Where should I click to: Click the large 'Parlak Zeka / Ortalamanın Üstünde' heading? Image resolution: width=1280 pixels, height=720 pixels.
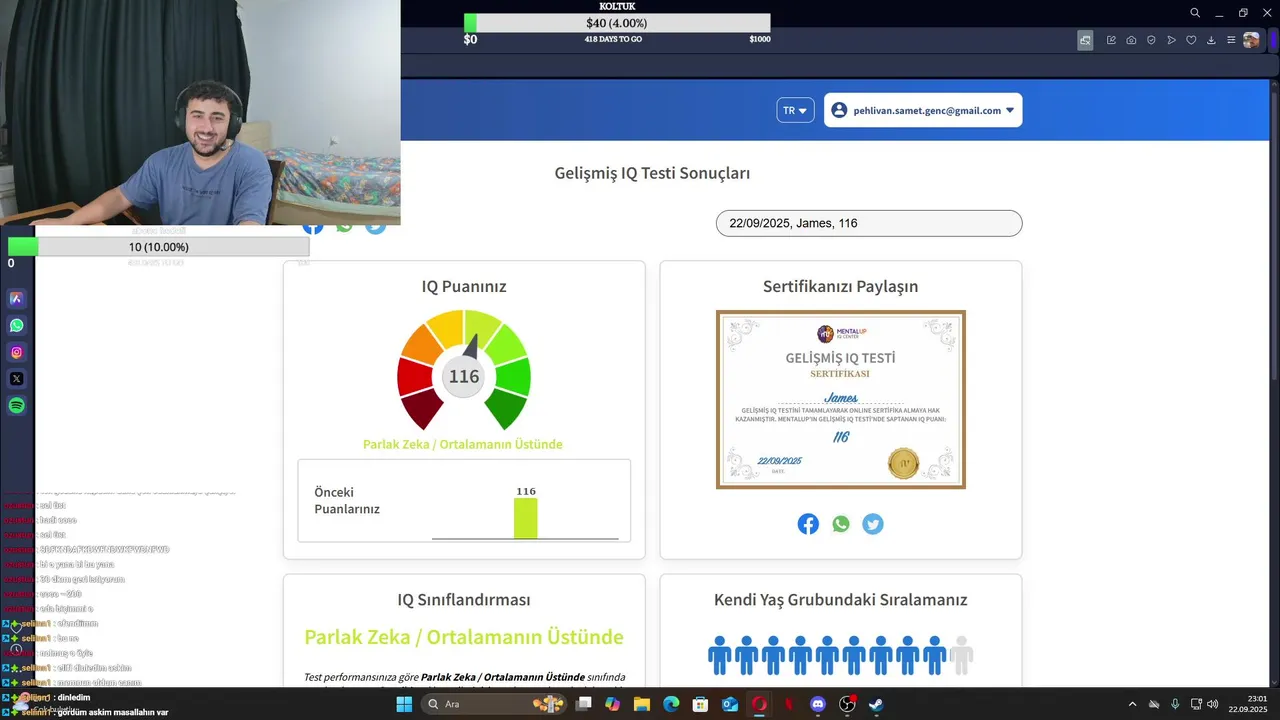coord(464,637)
